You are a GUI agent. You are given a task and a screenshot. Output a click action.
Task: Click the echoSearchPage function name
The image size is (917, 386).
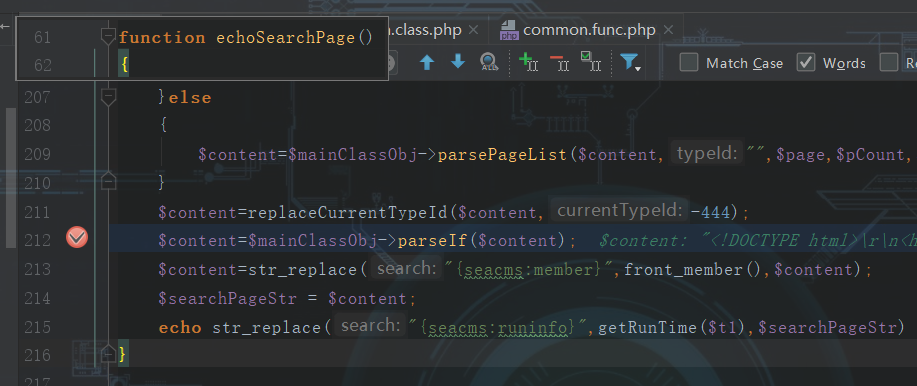(285, 38)
